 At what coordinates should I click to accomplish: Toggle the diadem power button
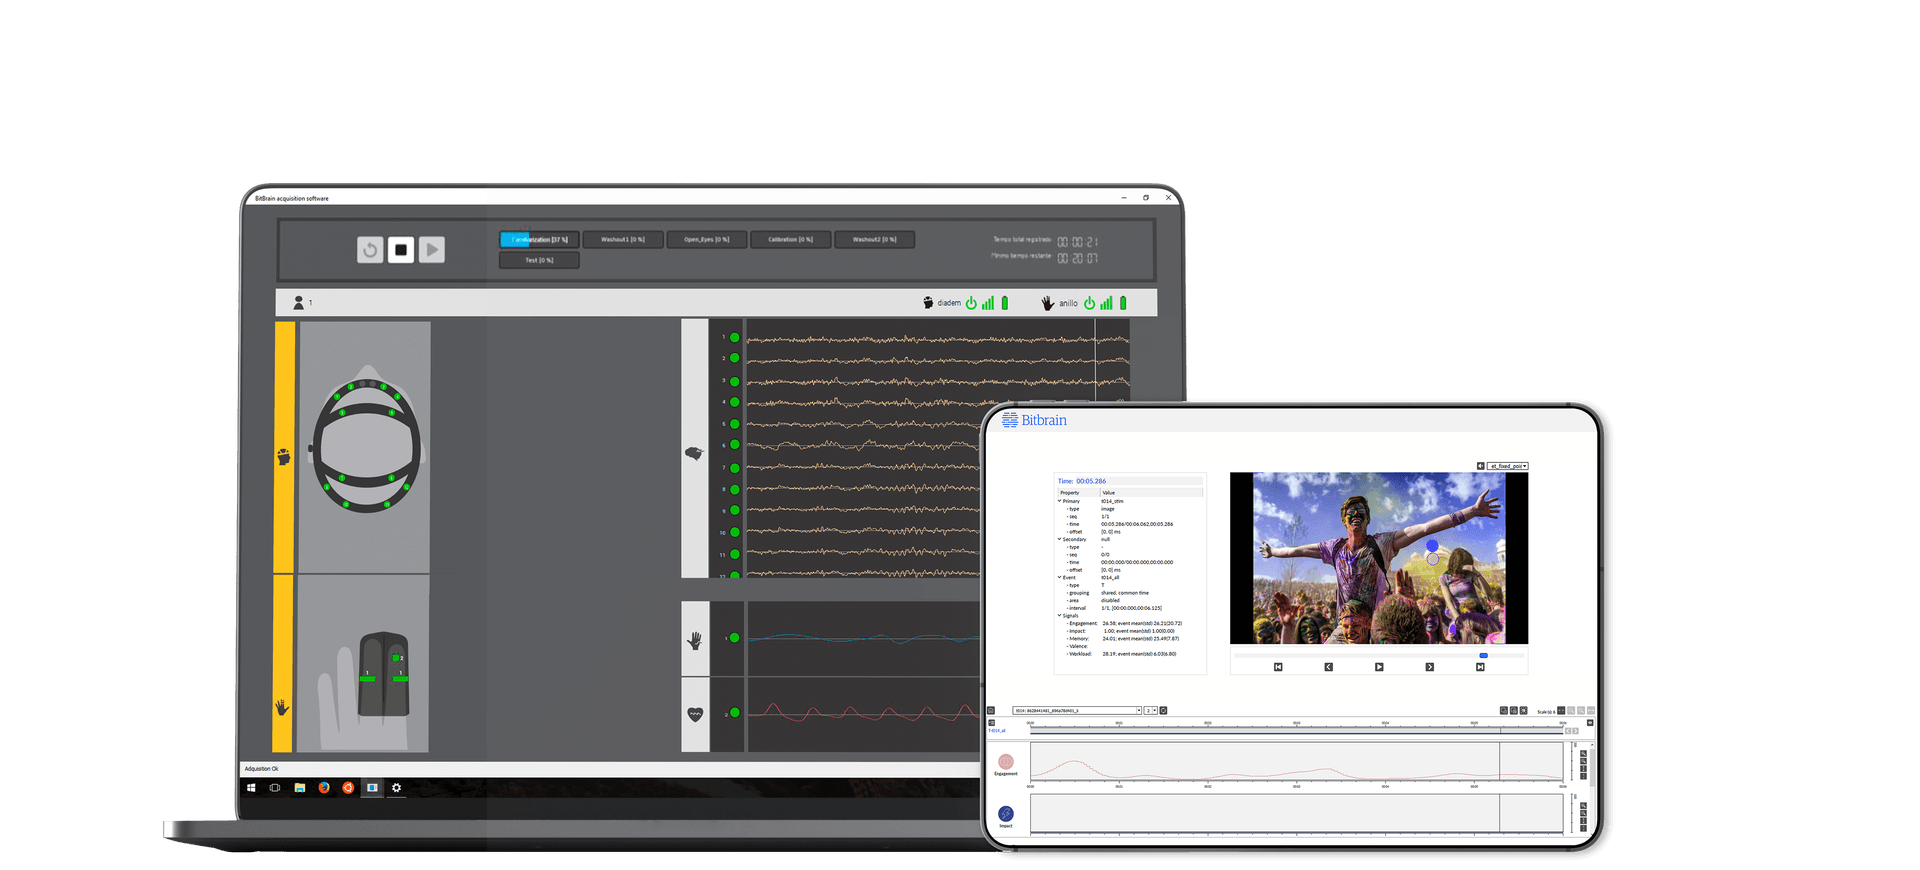coord(971,303)
